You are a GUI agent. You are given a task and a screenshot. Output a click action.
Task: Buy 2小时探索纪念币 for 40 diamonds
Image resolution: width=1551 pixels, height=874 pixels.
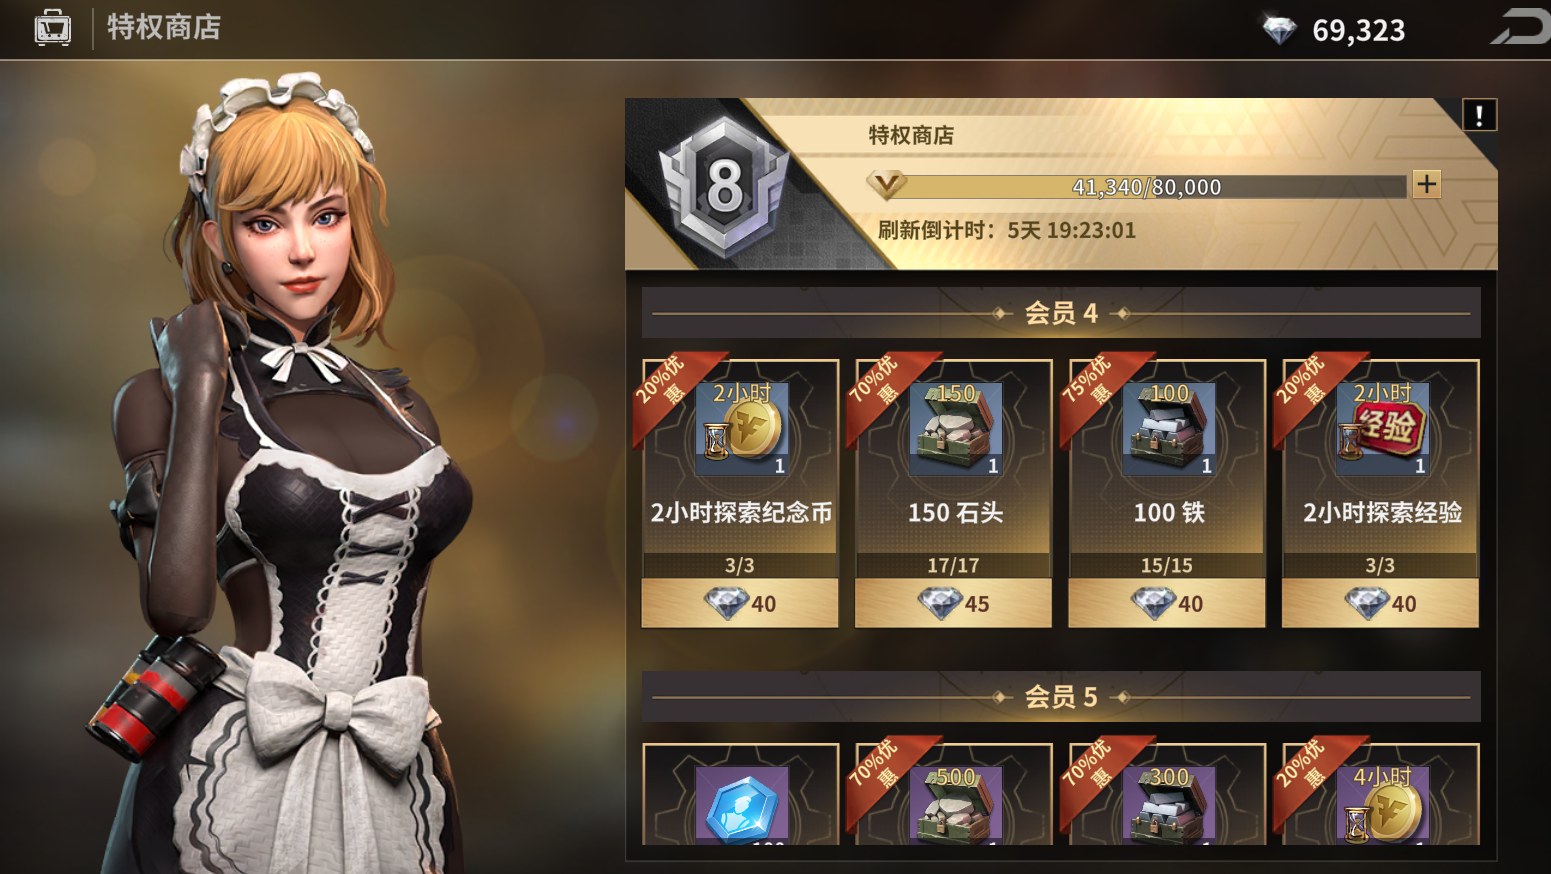click(x=740, y=603)
